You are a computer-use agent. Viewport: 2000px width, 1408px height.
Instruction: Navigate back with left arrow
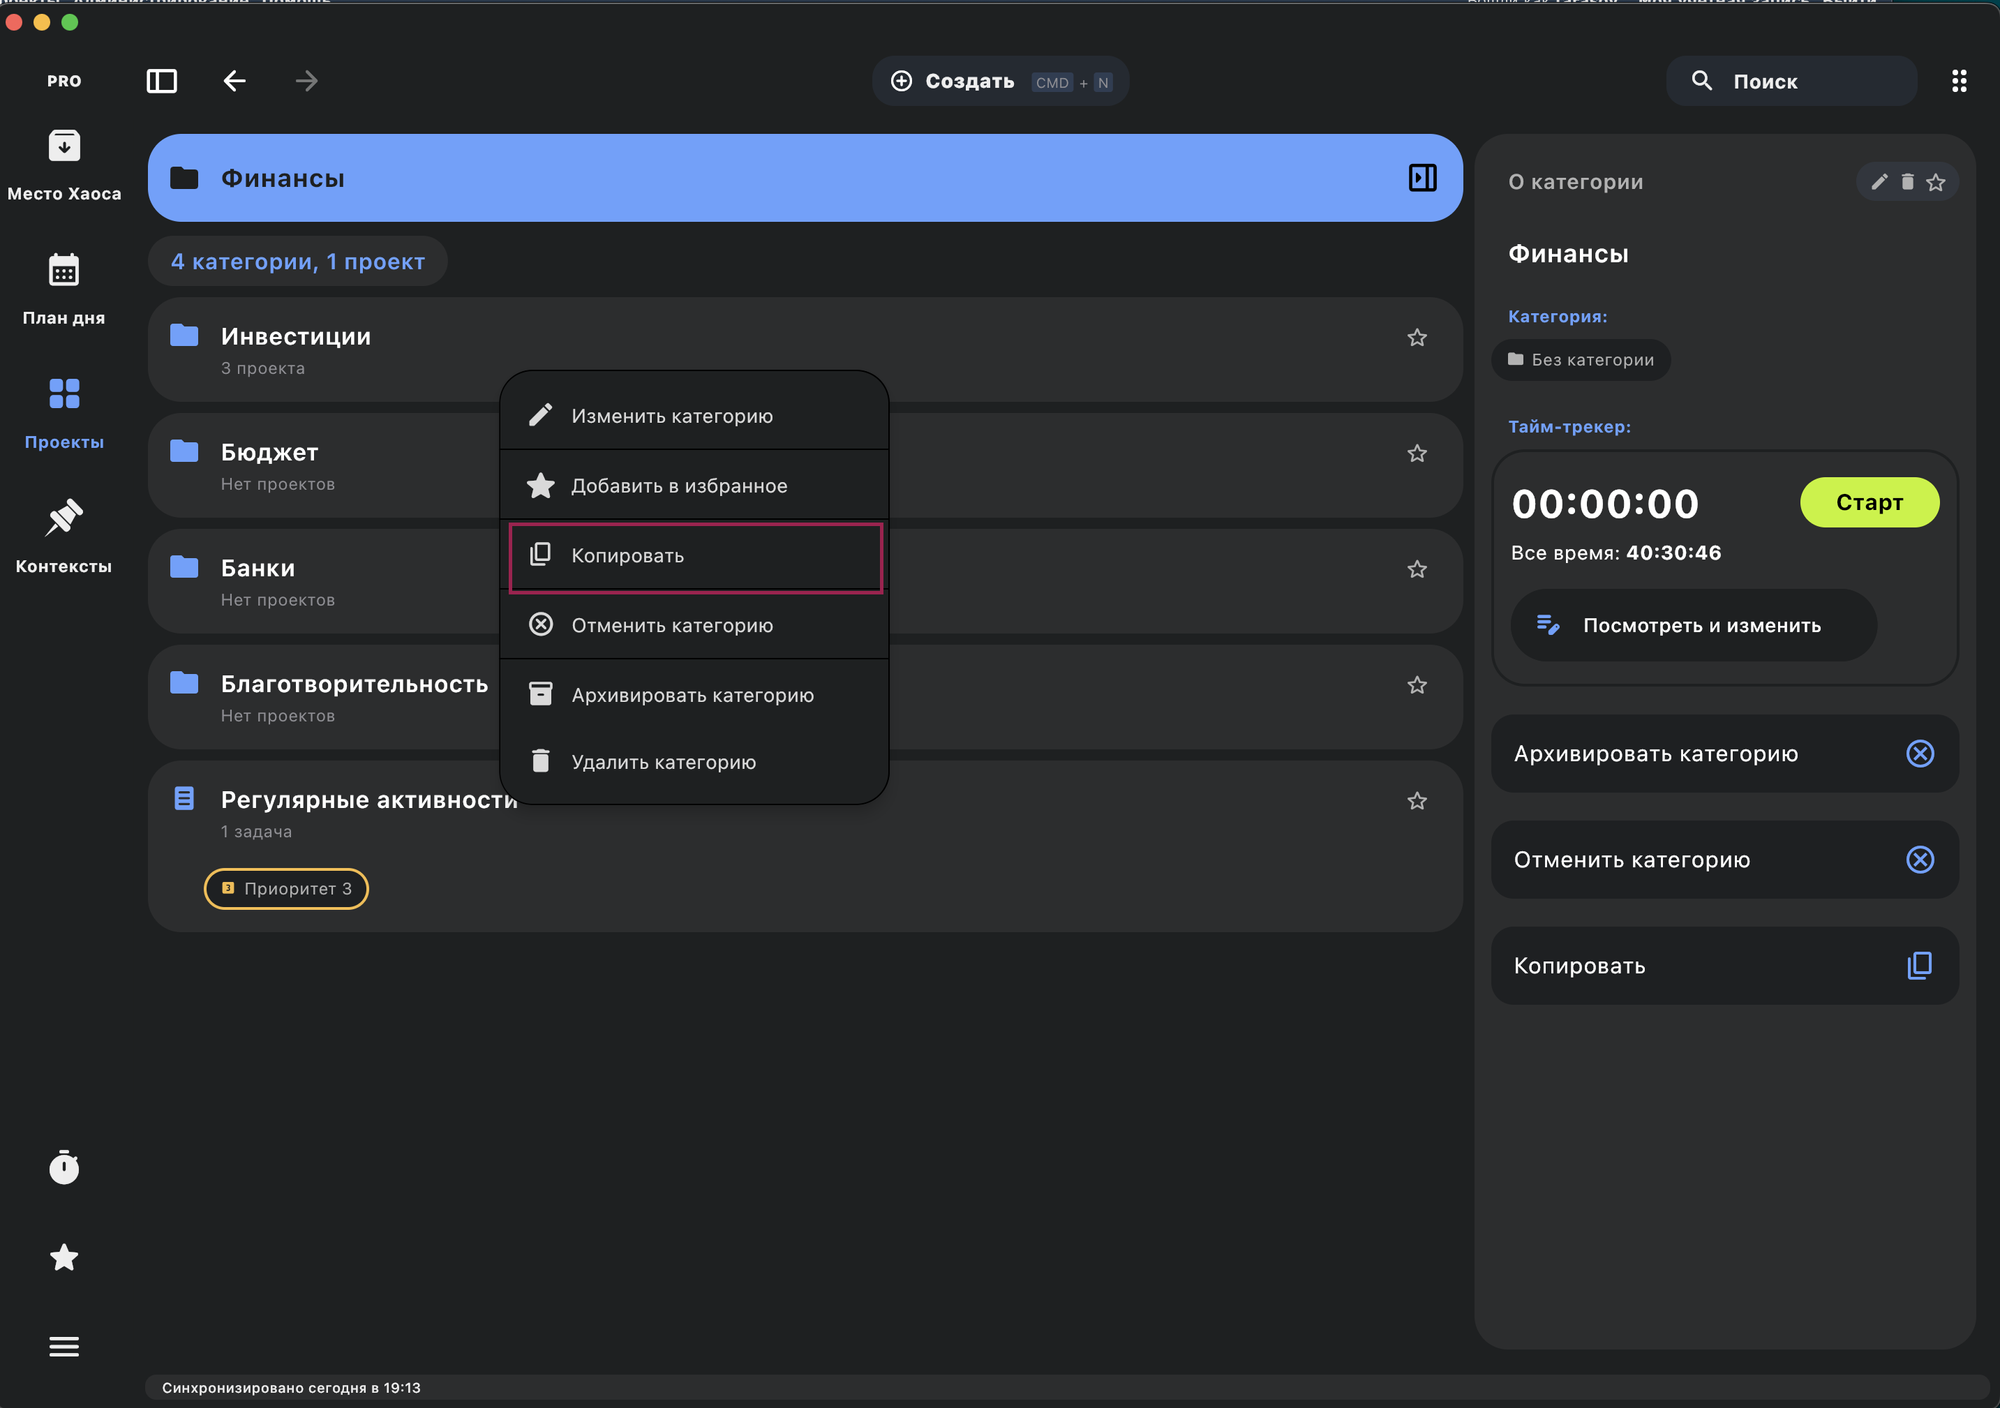point(234,81)
